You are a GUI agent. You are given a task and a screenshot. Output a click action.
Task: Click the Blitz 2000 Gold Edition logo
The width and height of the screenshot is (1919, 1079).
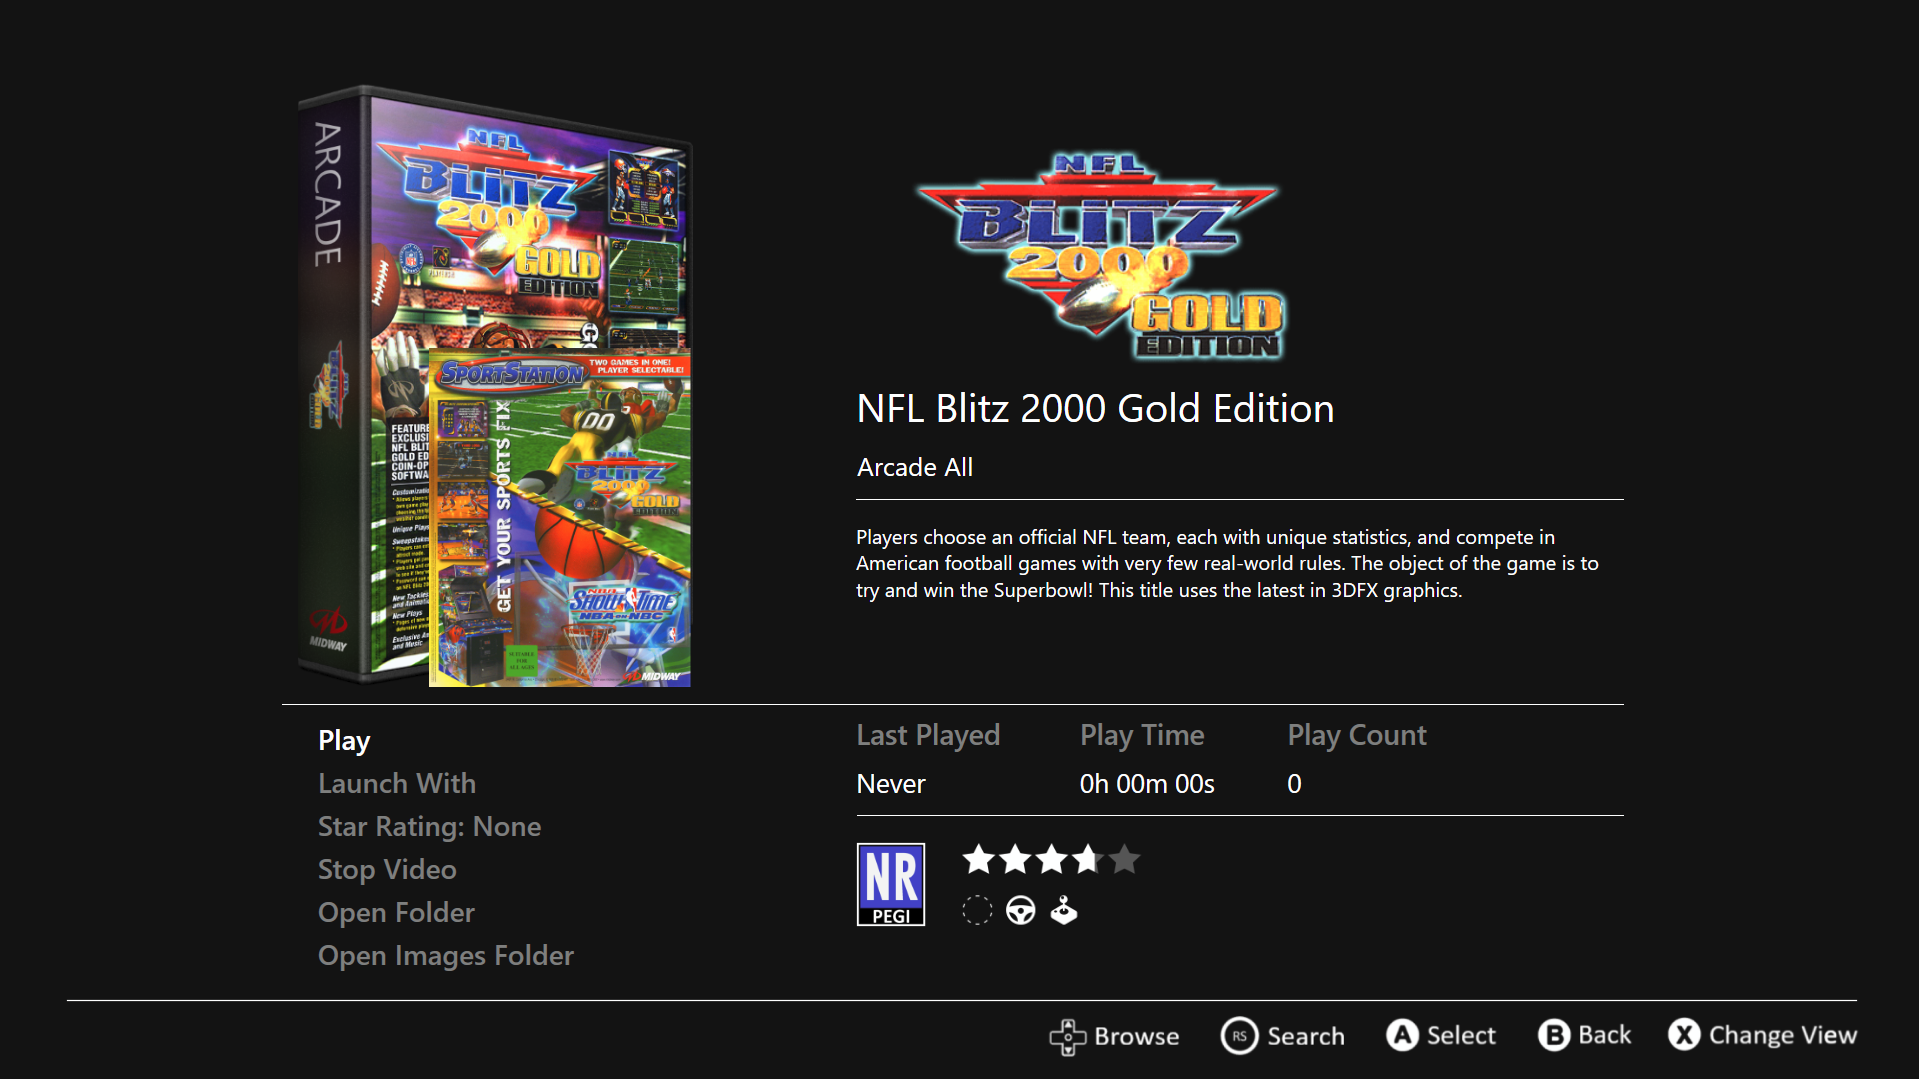coord(1098,256)
